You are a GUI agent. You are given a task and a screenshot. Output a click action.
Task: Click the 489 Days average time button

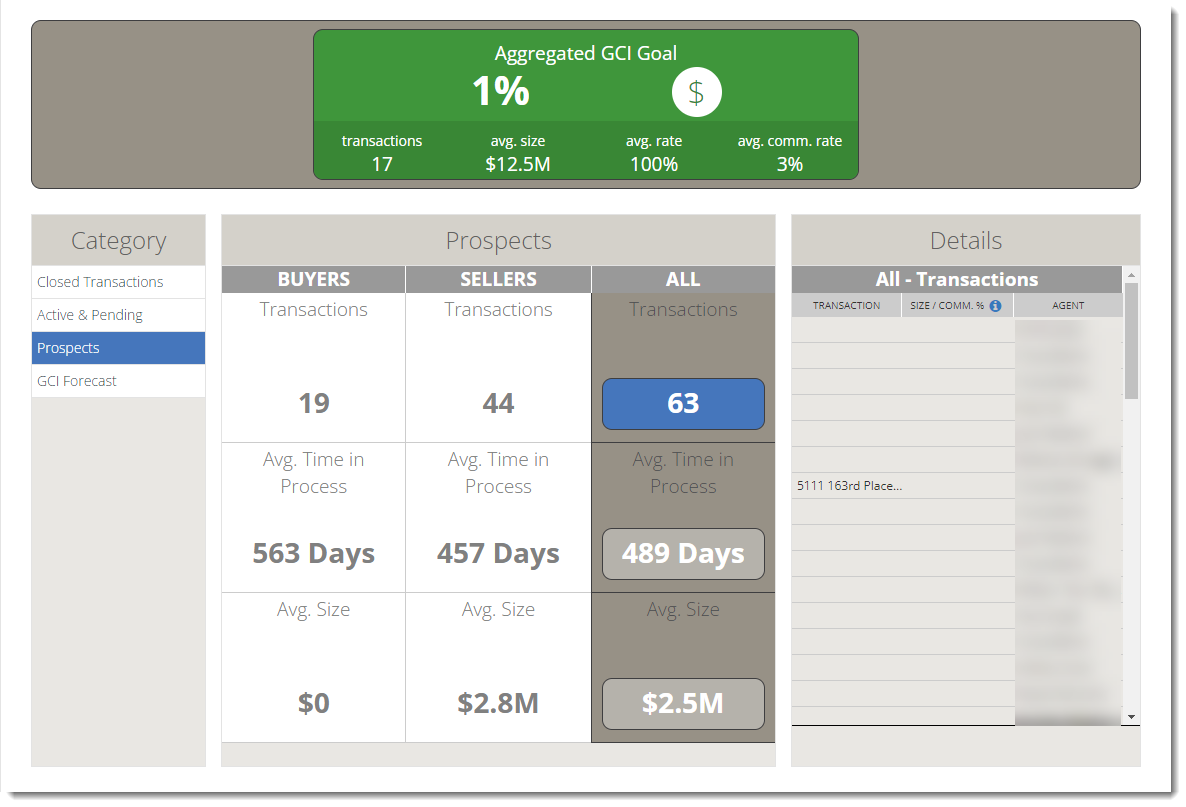(683, 554)
